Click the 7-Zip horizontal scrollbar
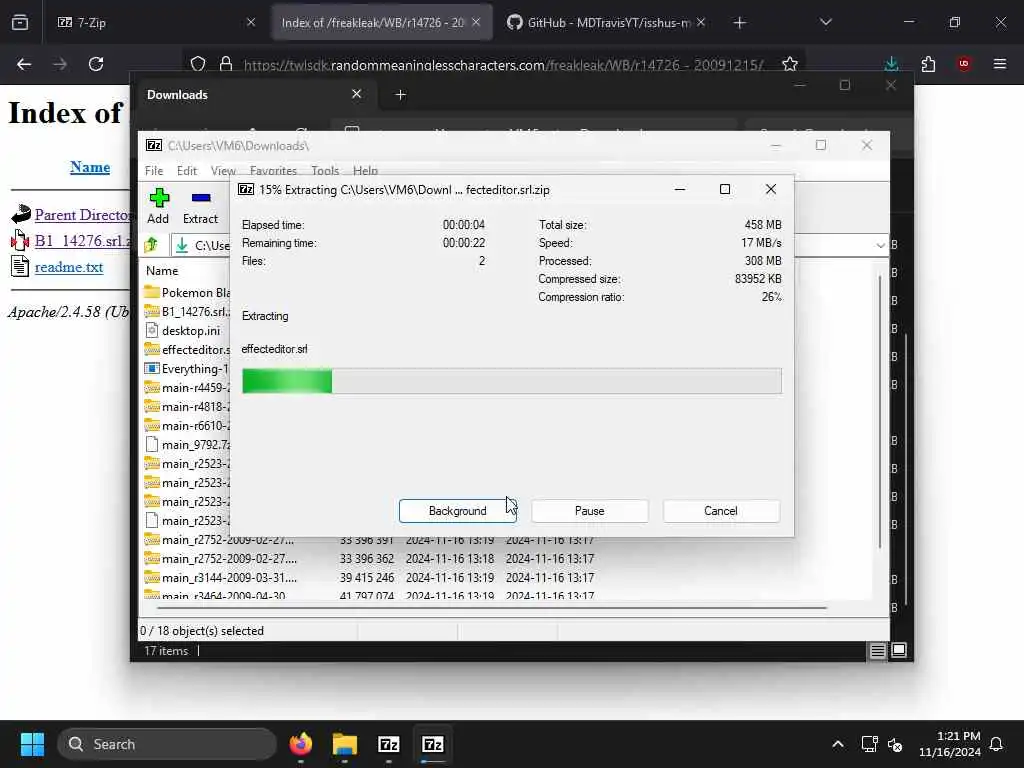 [x=491, y=607]
